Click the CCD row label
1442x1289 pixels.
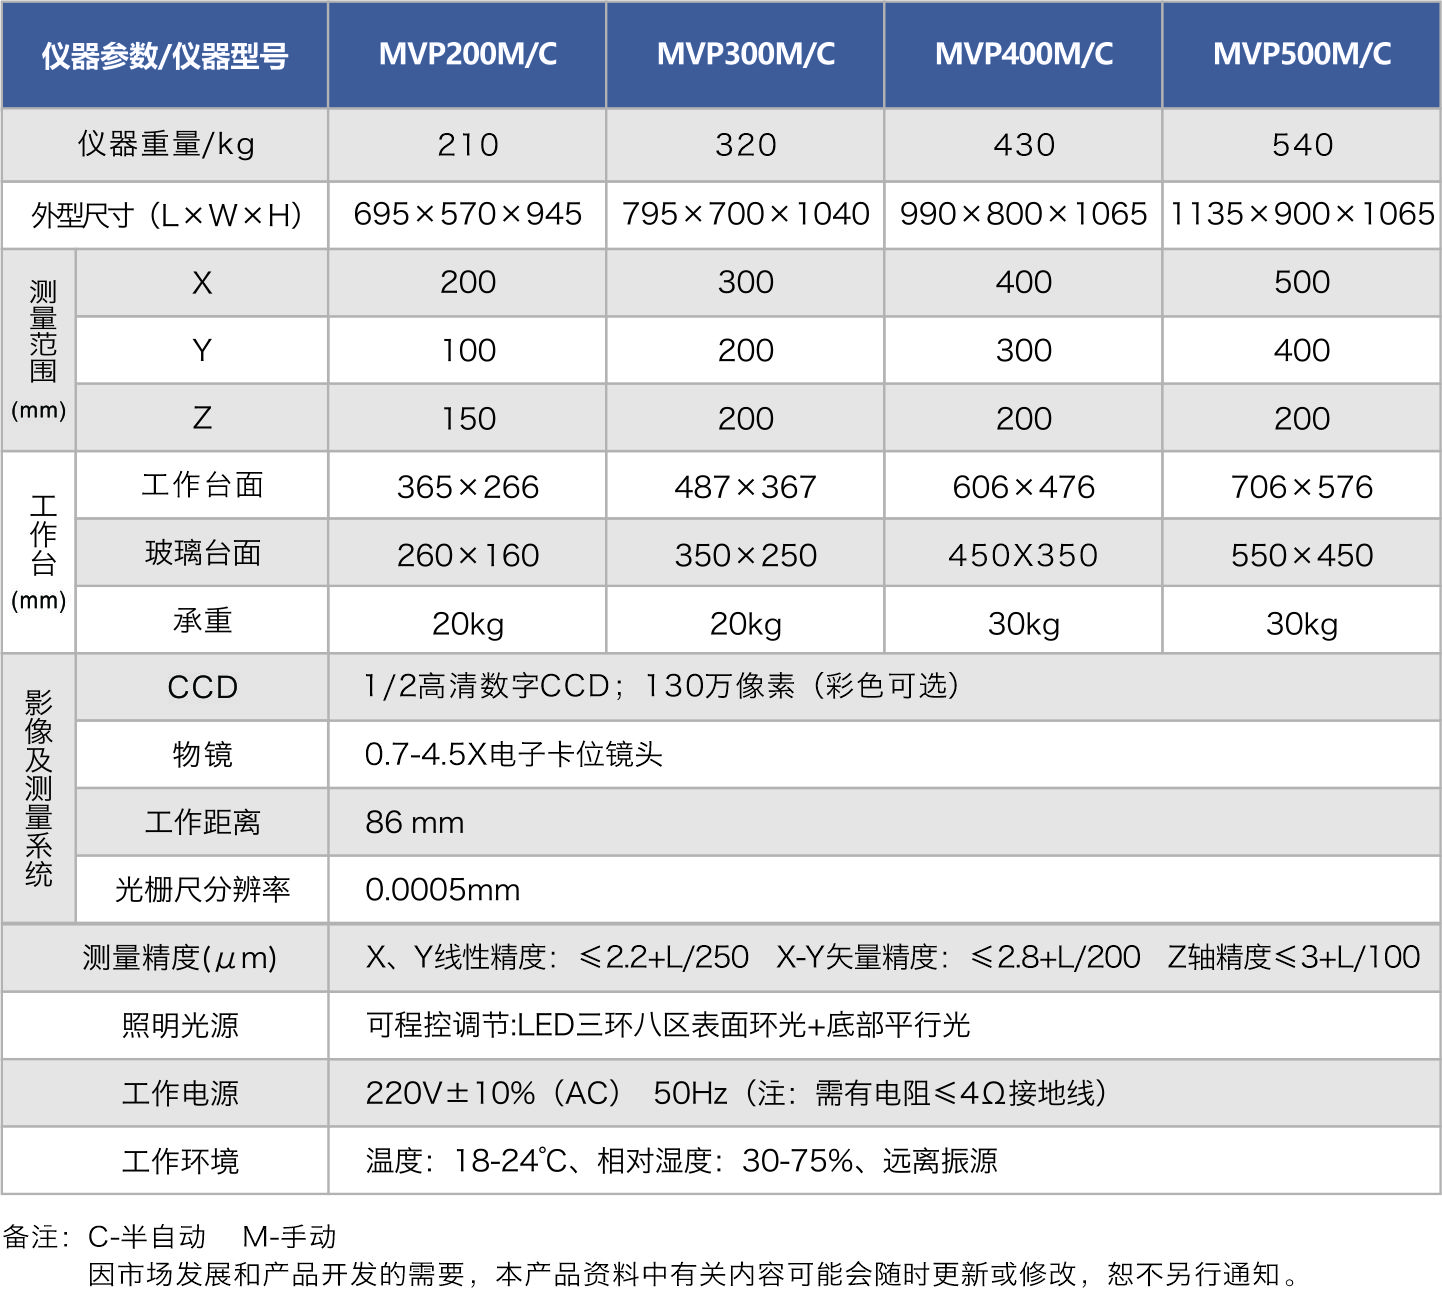[x=202, y=687]
